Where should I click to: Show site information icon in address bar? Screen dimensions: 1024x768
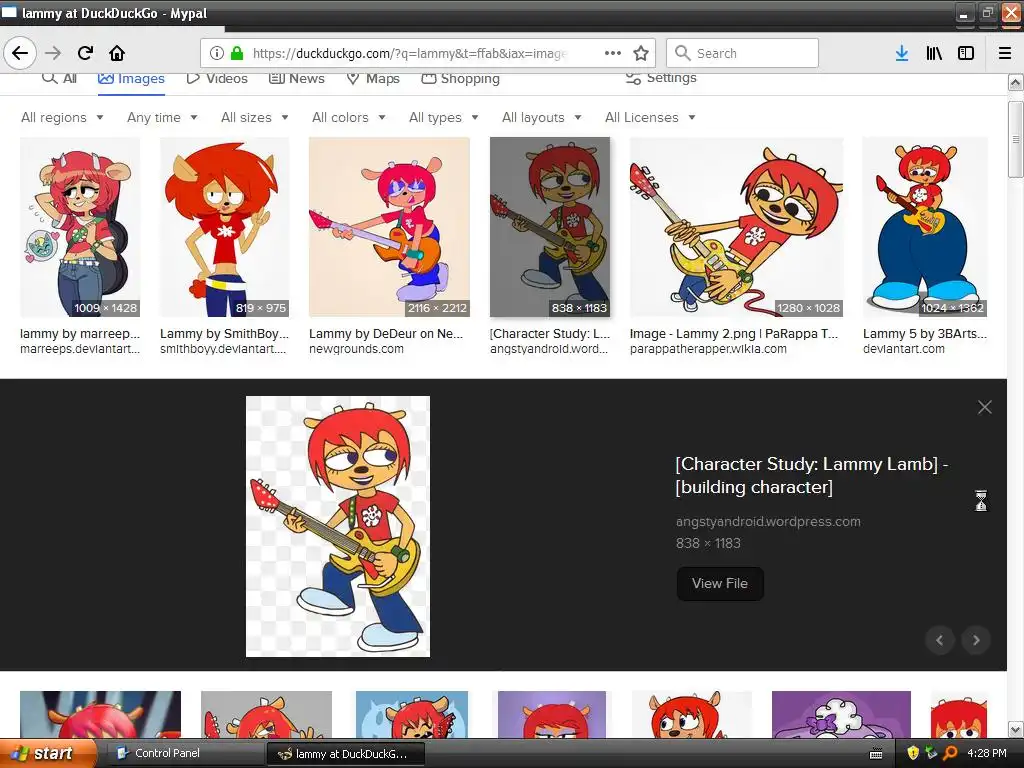click(217, 53)
